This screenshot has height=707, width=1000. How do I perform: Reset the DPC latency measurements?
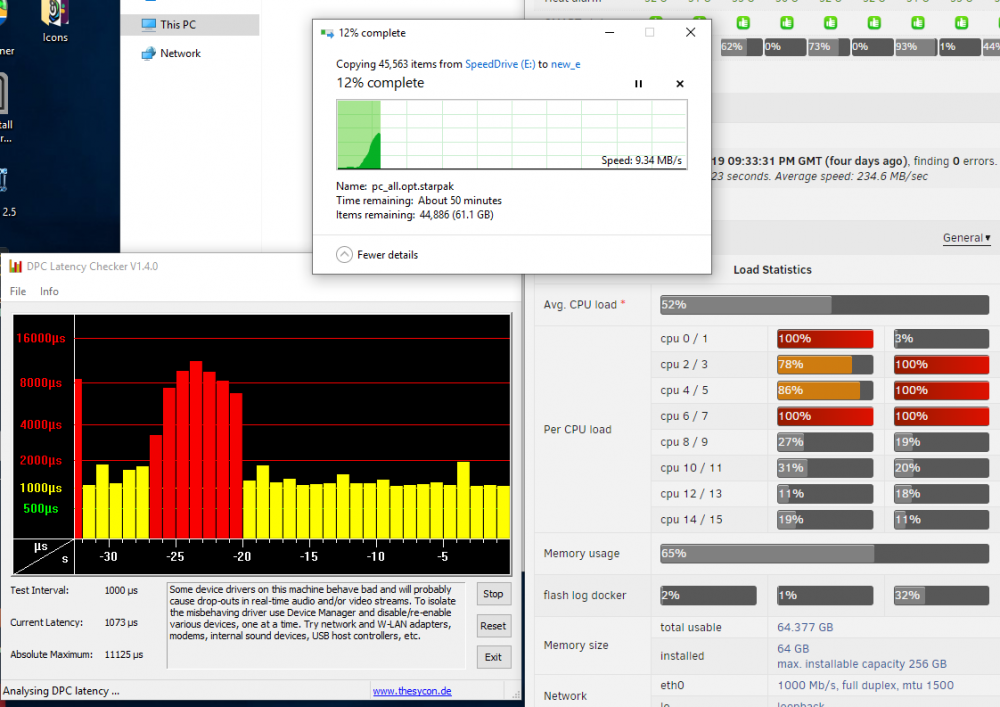(x=494, y=626)
